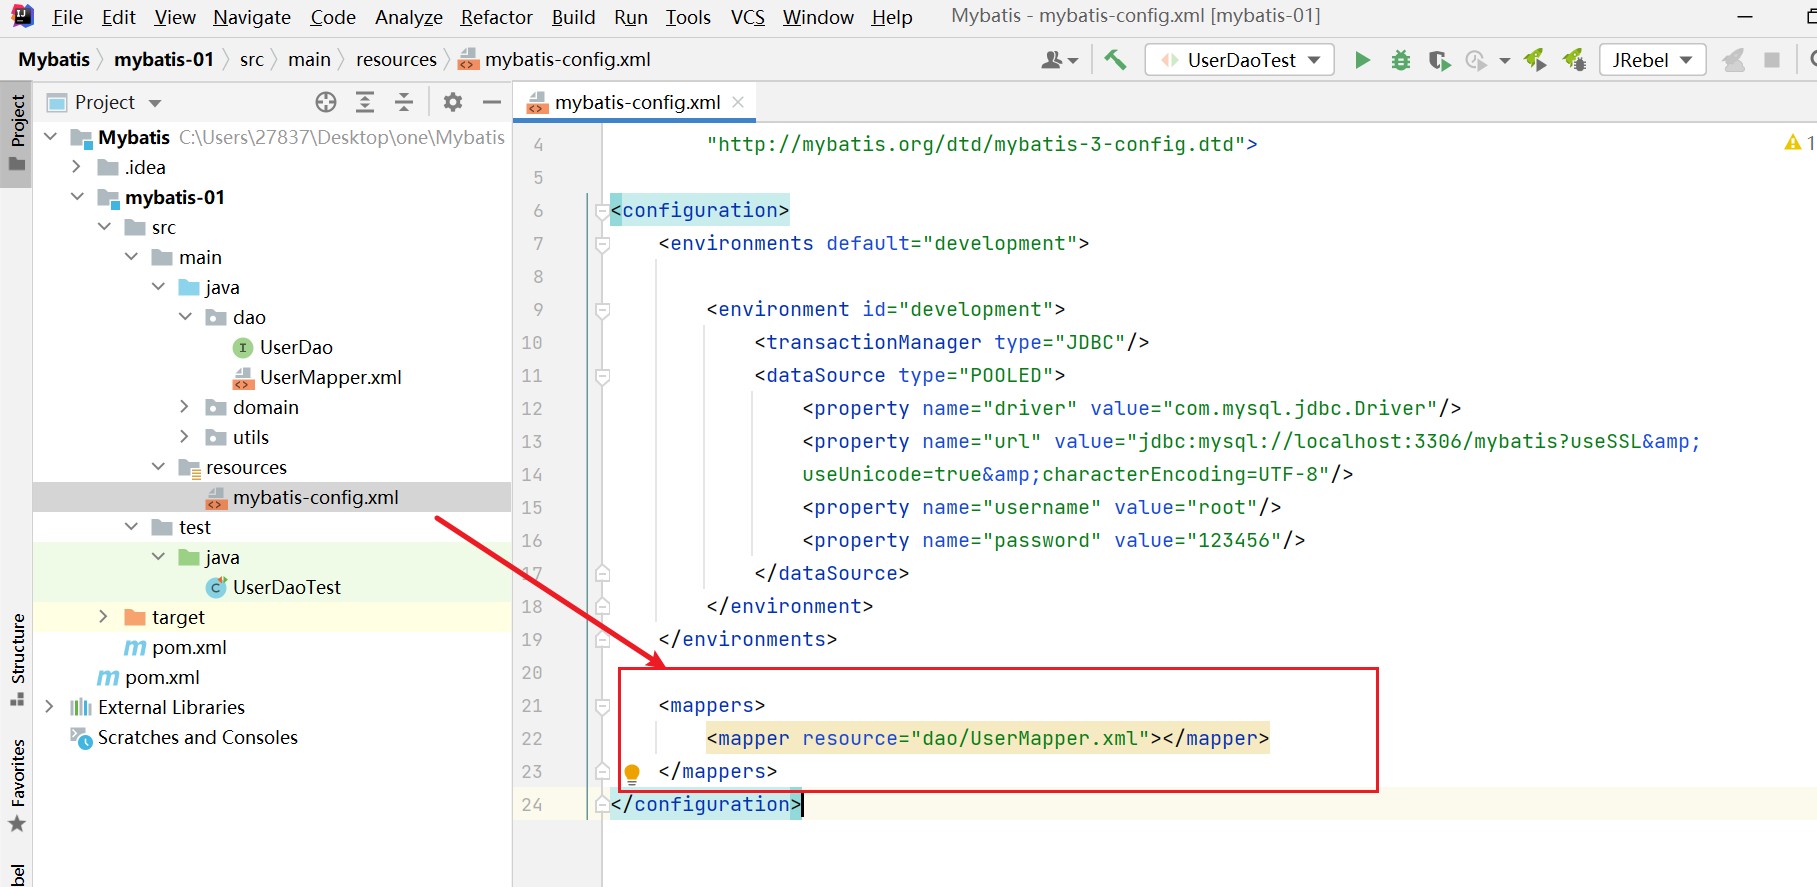Open the Code With Me user icon
The height and width of the screenshot is (887, 1817).
coord(1059,60)
